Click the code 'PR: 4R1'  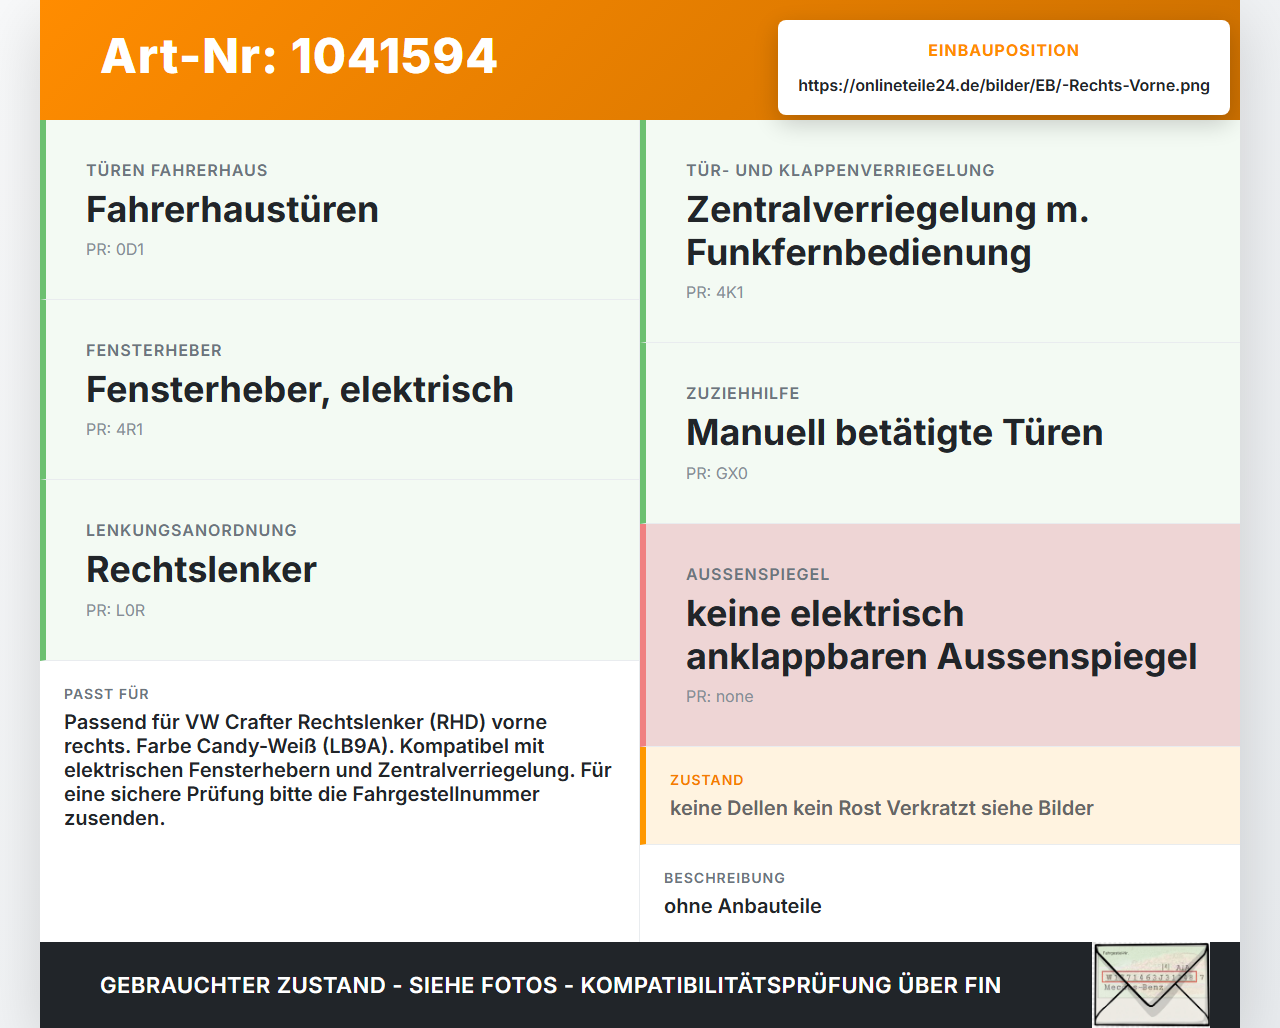[115, 429]
